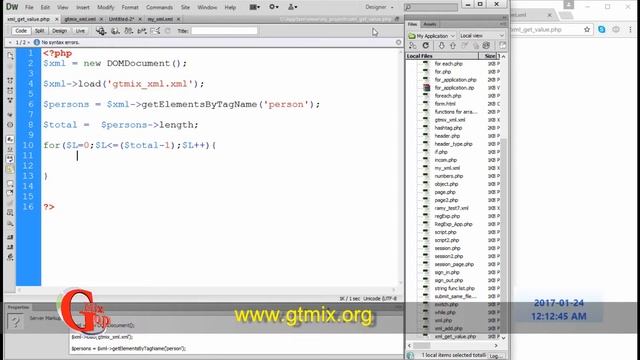Open the gear extend Dreamweaver dropdown

point(273,7)
